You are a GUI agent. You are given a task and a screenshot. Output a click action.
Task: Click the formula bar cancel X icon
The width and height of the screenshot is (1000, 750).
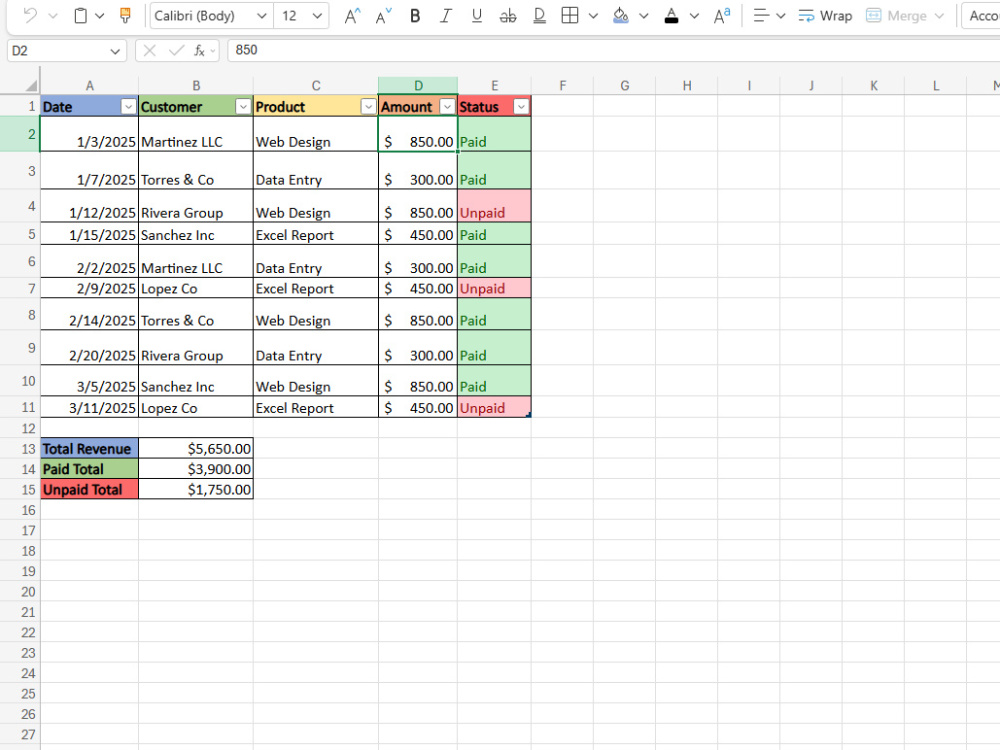(x=149, y=50)
